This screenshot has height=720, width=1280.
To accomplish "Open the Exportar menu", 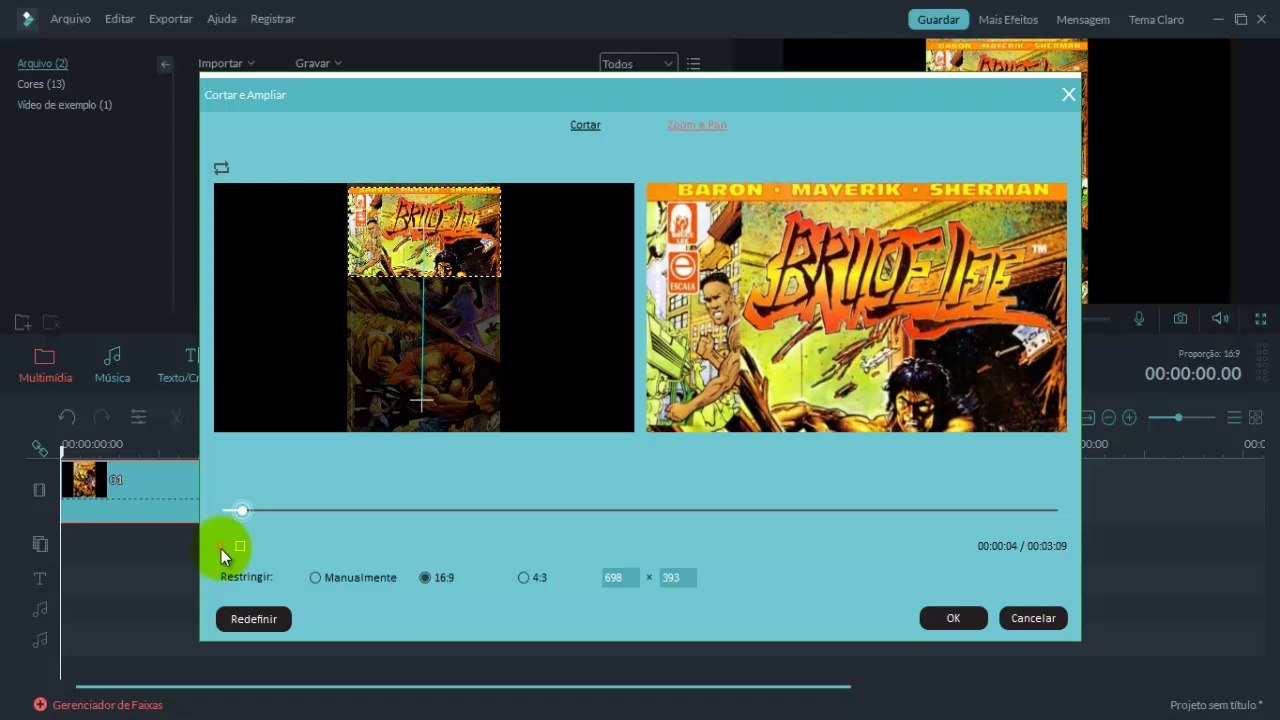I will click(171, 19).
